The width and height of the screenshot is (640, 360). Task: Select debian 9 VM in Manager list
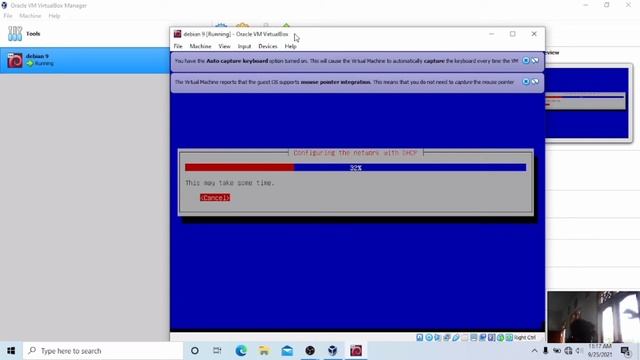pyautogui.click(x=84, y=60)
